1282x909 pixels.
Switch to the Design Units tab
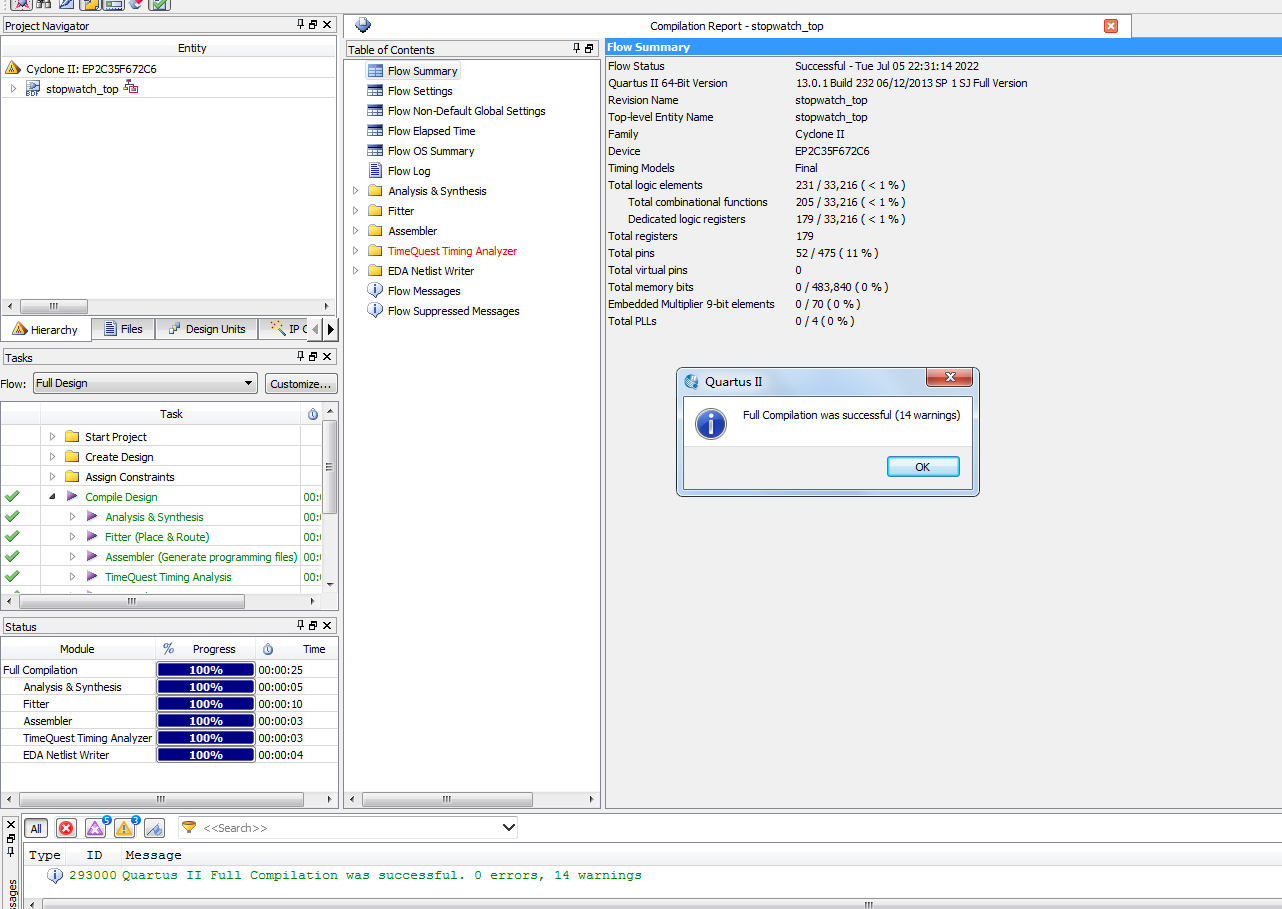(x=206, y=329)
